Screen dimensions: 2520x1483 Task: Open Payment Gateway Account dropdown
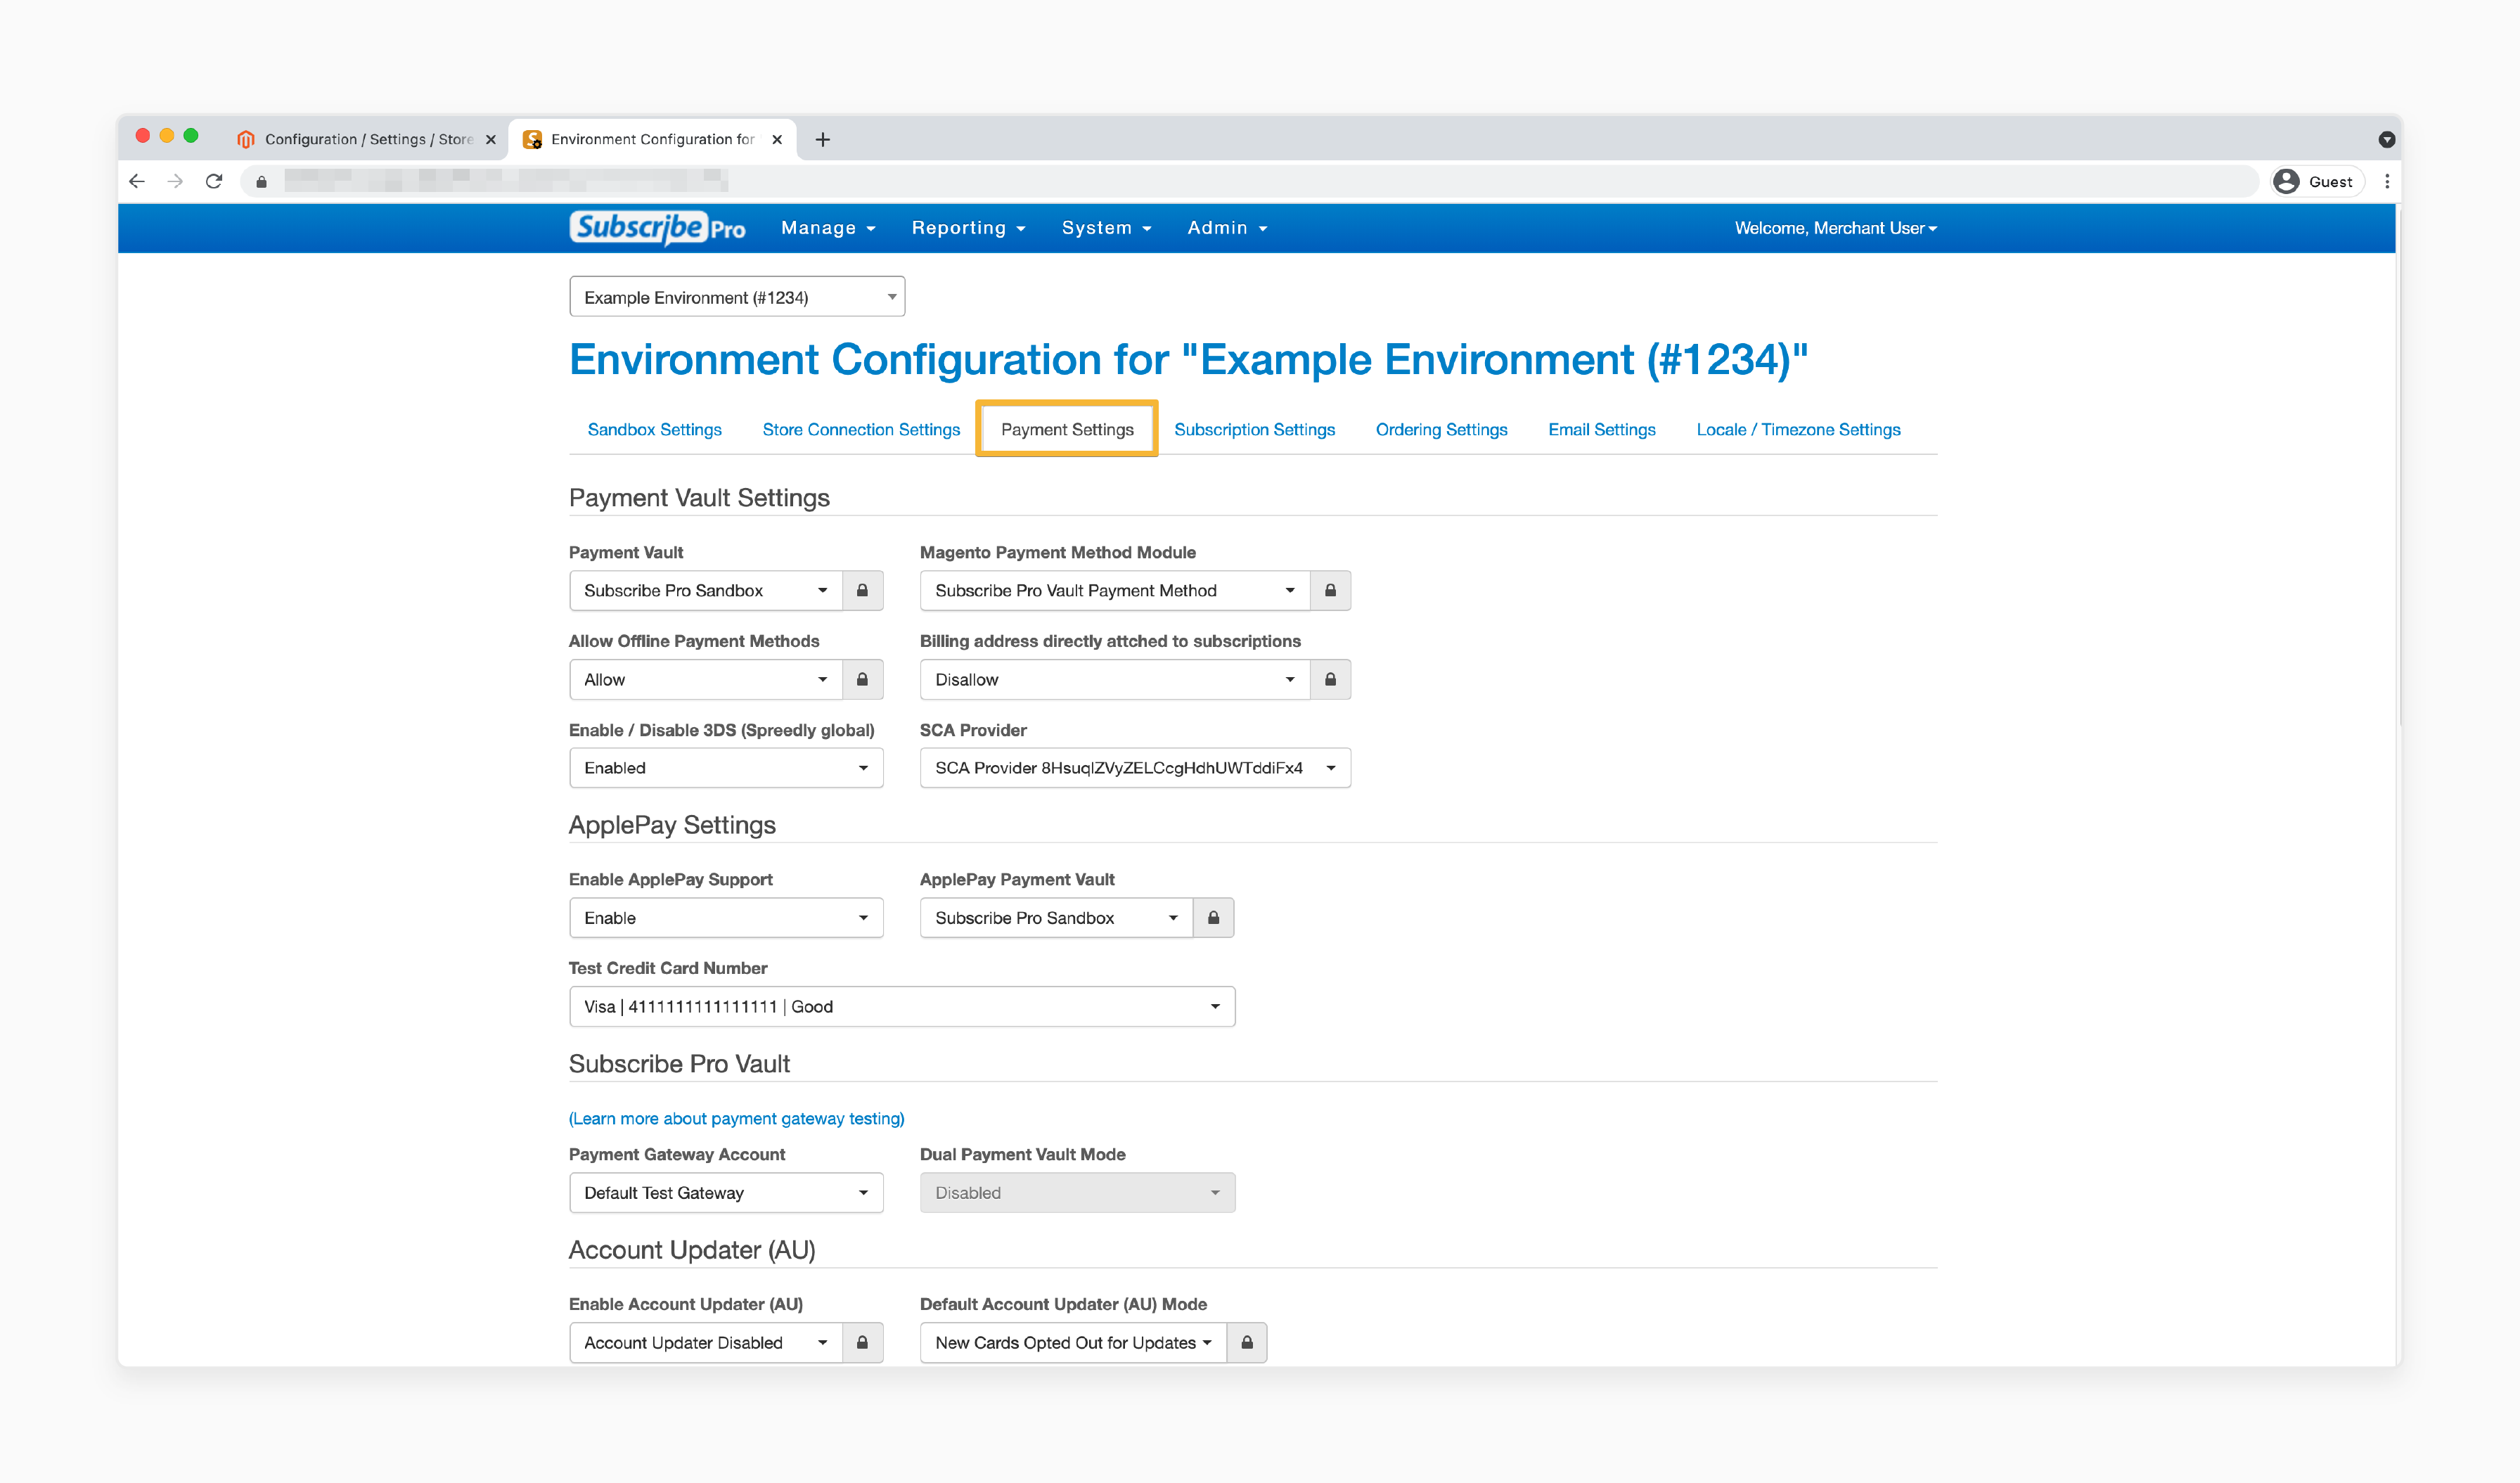726,1192
